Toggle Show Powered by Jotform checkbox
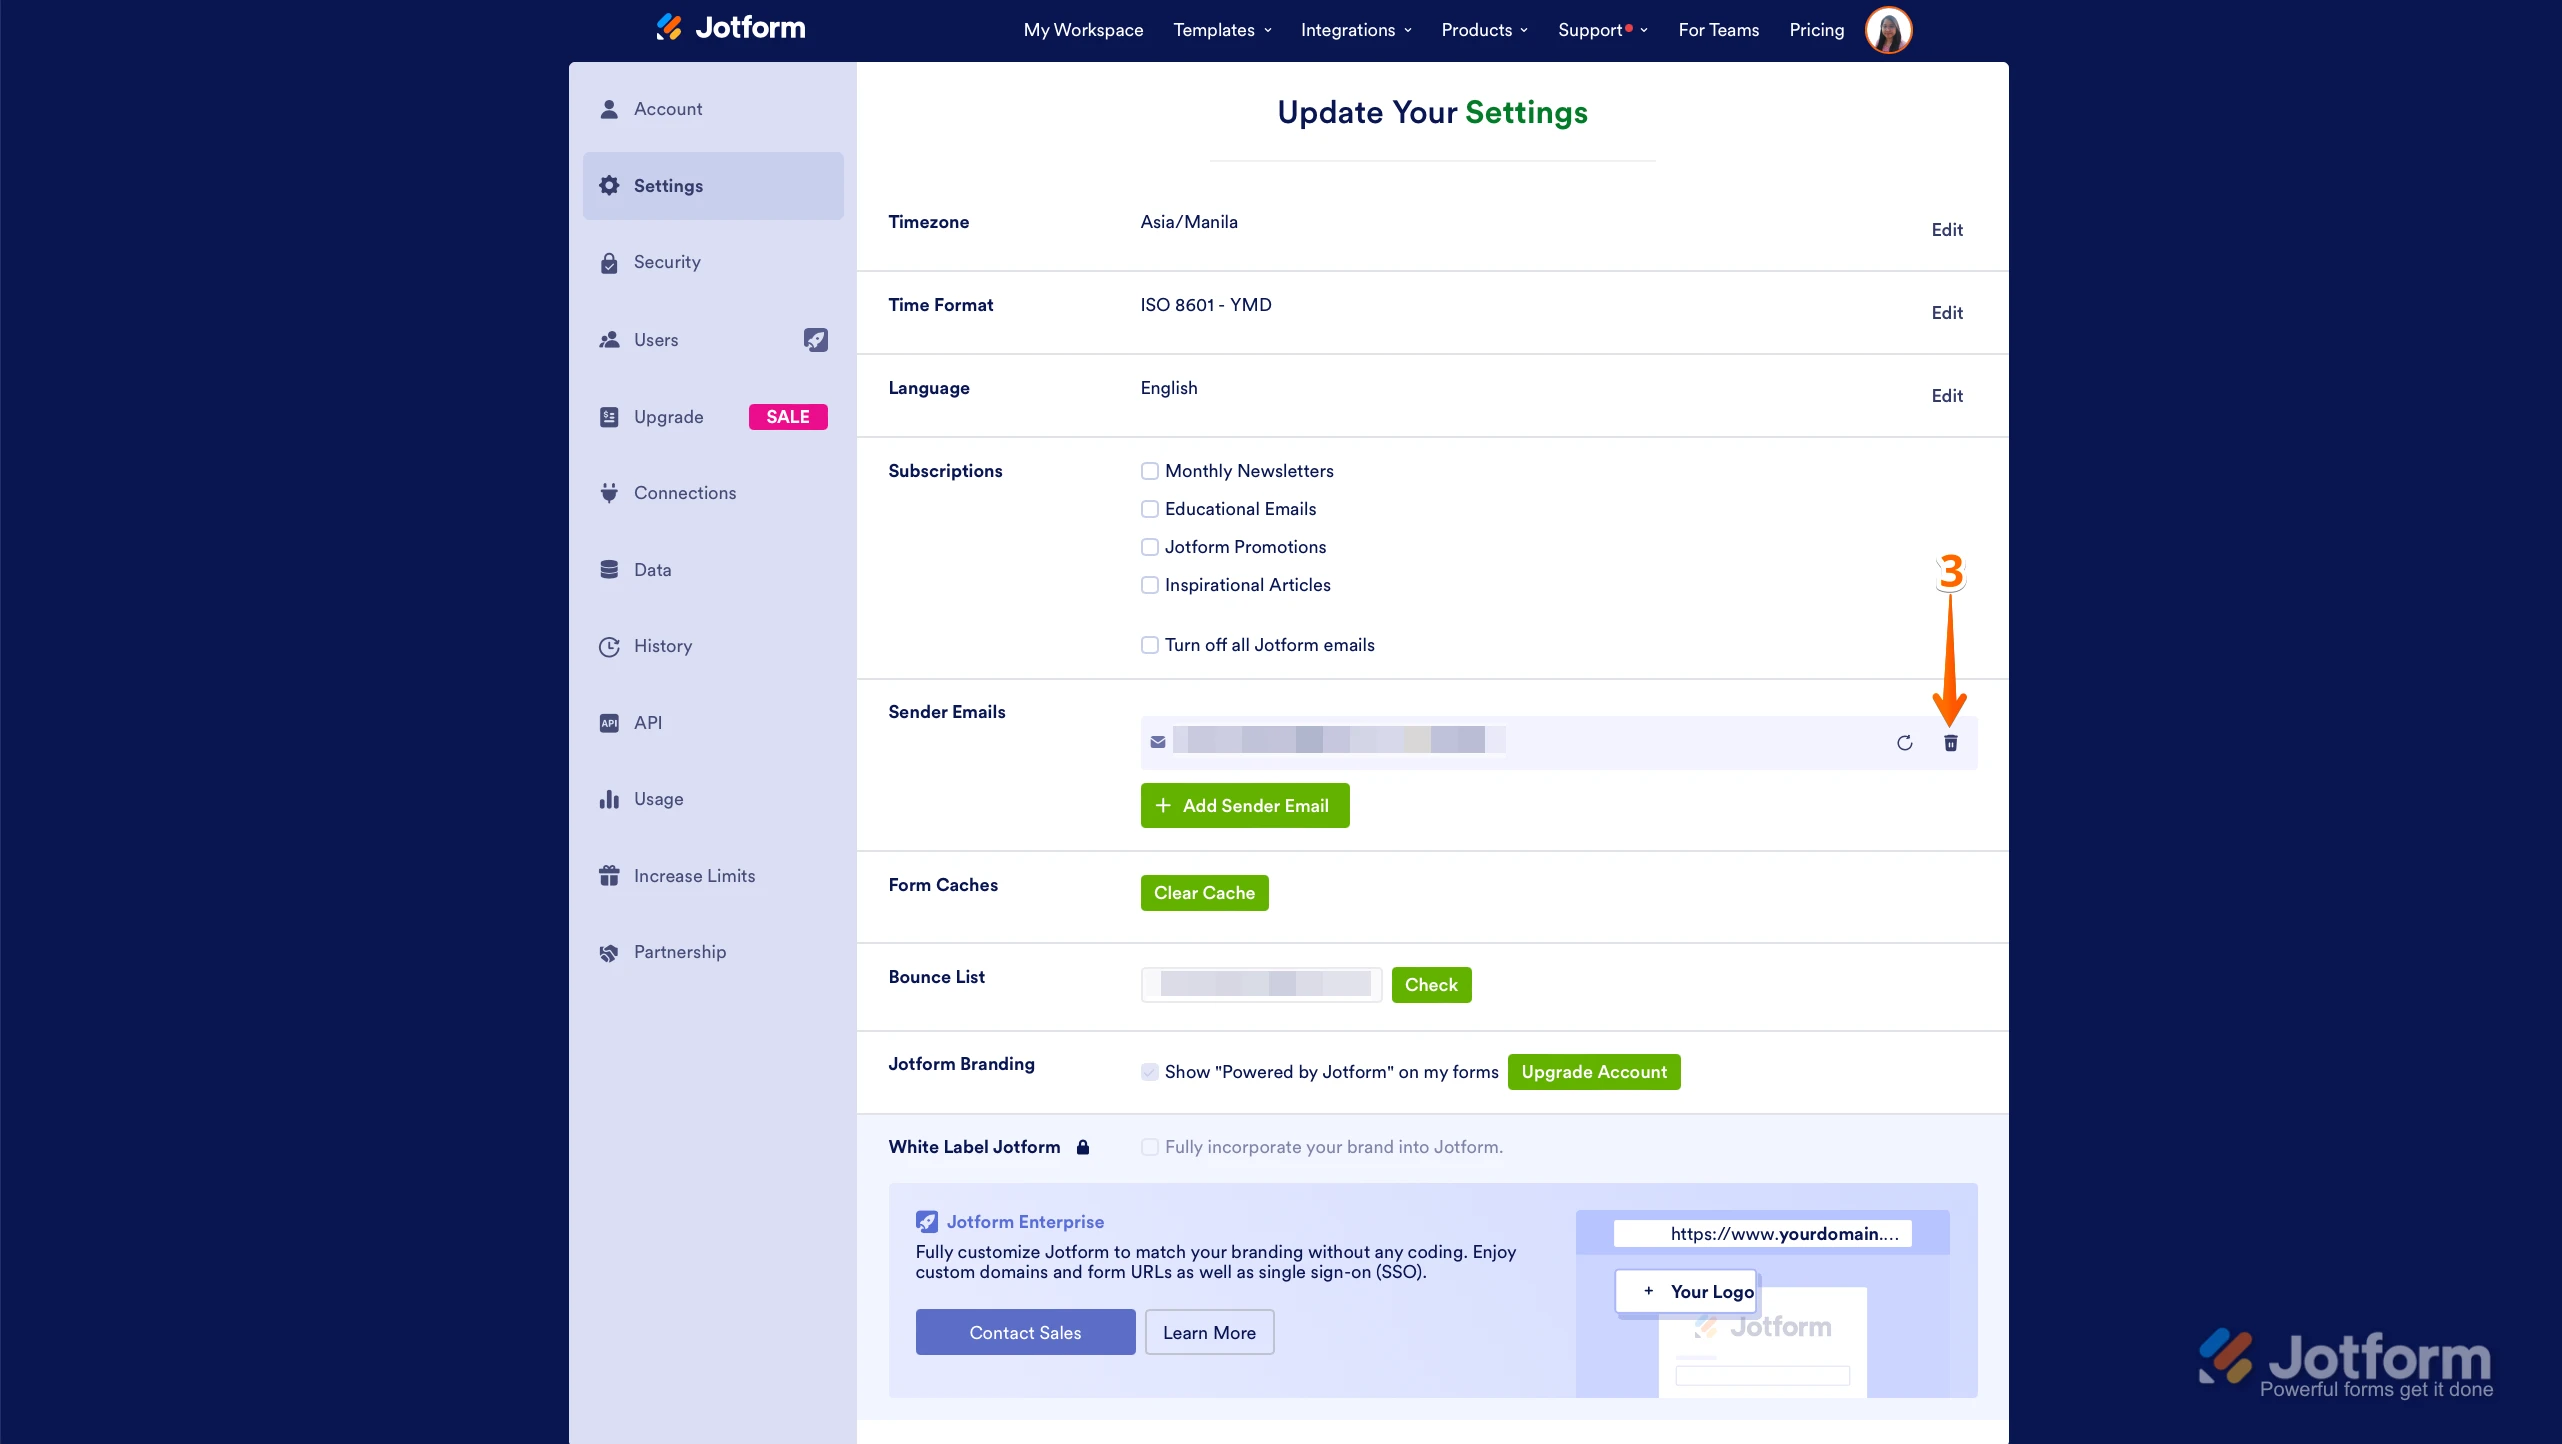 [1150, 1072]
